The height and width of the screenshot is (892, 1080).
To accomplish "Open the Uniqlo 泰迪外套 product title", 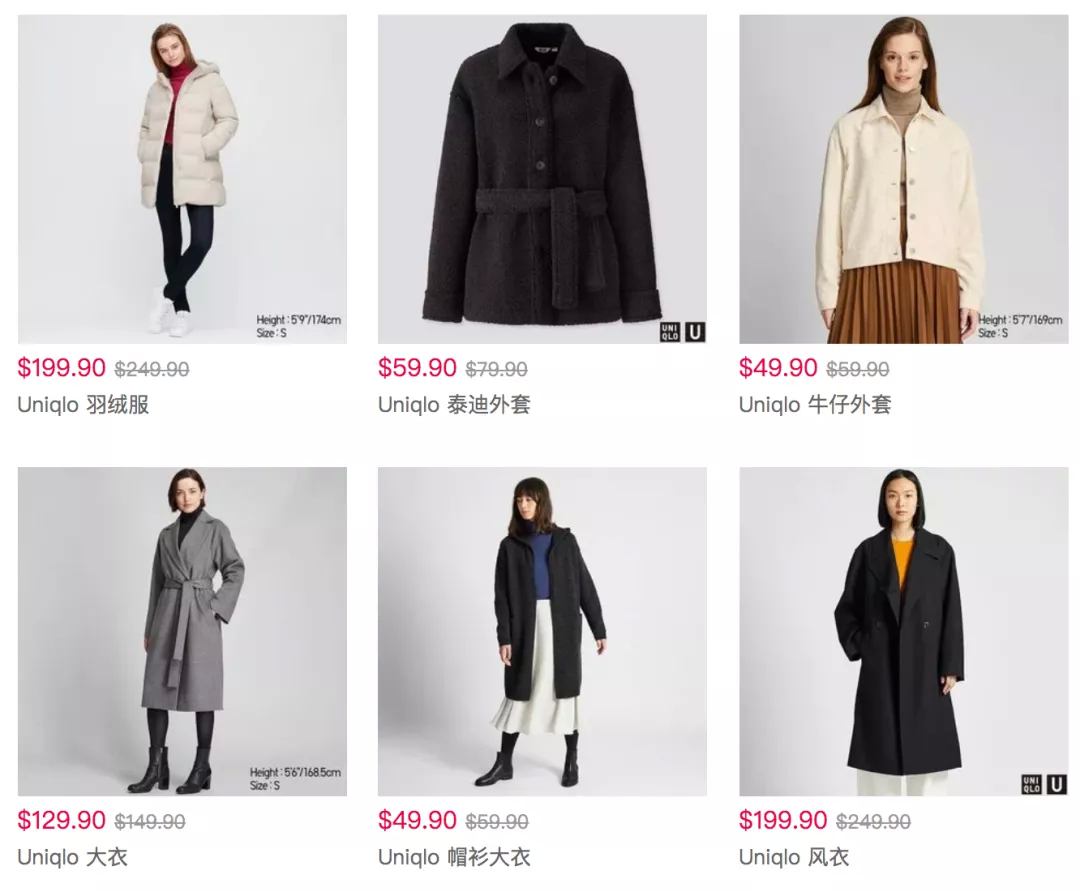I will (x=454, y=404).
